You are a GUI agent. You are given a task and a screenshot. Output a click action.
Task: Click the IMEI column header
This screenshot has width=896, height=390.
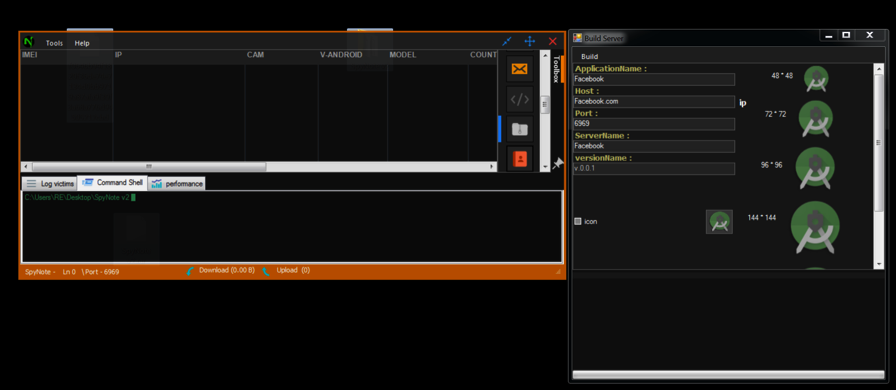click(x=30, y=55)
